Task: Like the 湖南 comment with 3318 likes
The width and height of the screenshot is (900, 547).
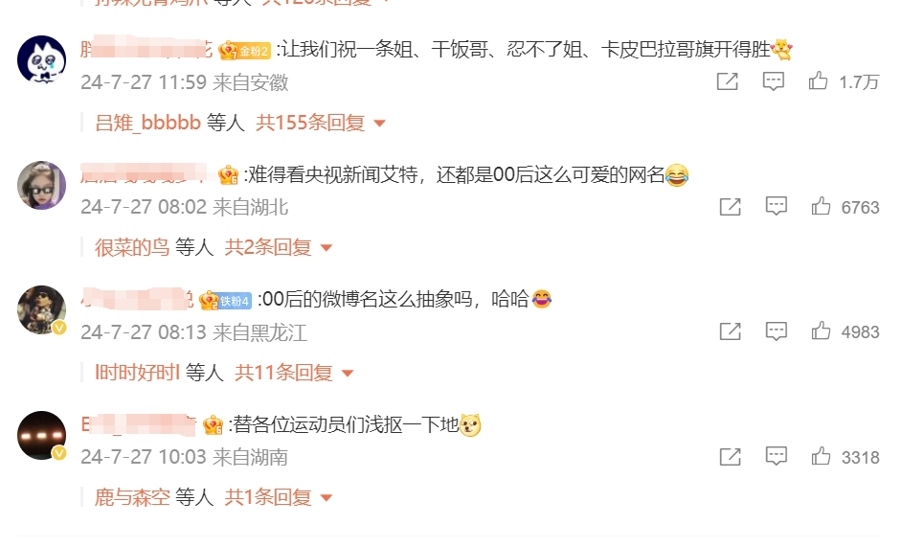Action: [821, 456]
